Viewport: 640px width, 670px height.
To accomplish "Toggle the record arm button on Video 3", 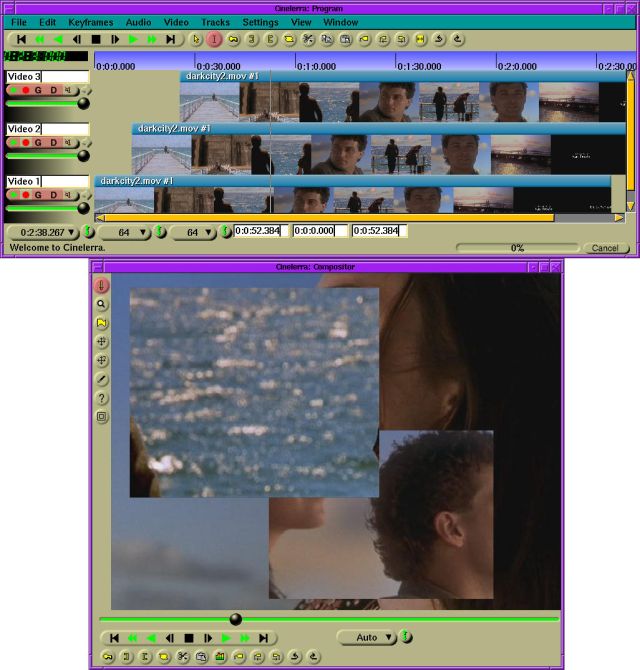I will click(25, 89).
